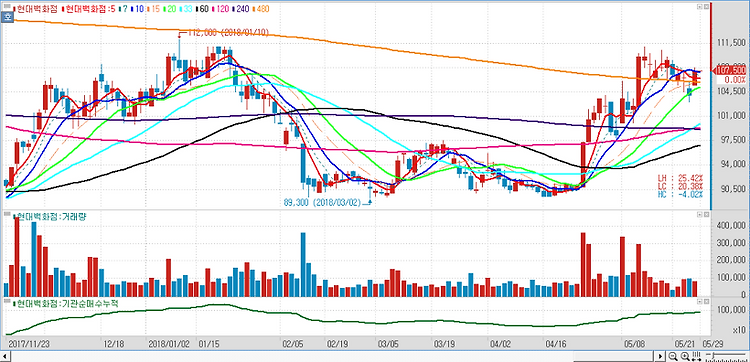The height and width of the screenshot is (362, 750).
Task: Click the small gray icon at chart top-left
Action: pos(7,6)
